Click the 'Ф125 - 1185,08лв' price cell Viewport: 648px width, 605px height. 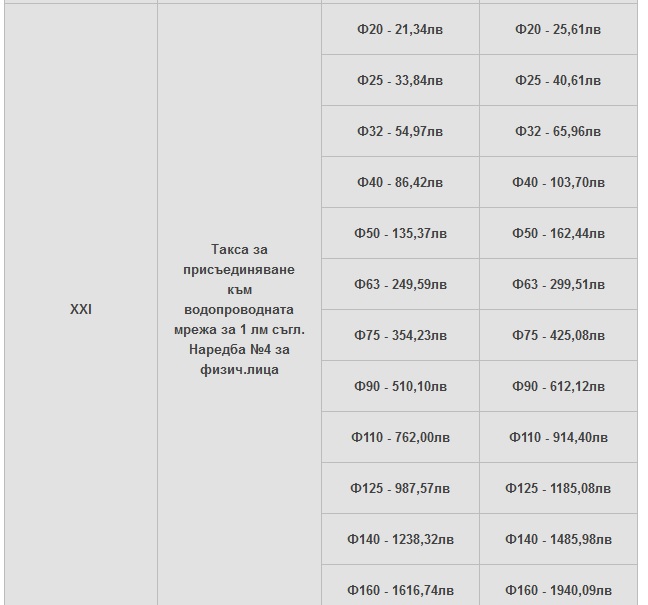pos(558,489)
